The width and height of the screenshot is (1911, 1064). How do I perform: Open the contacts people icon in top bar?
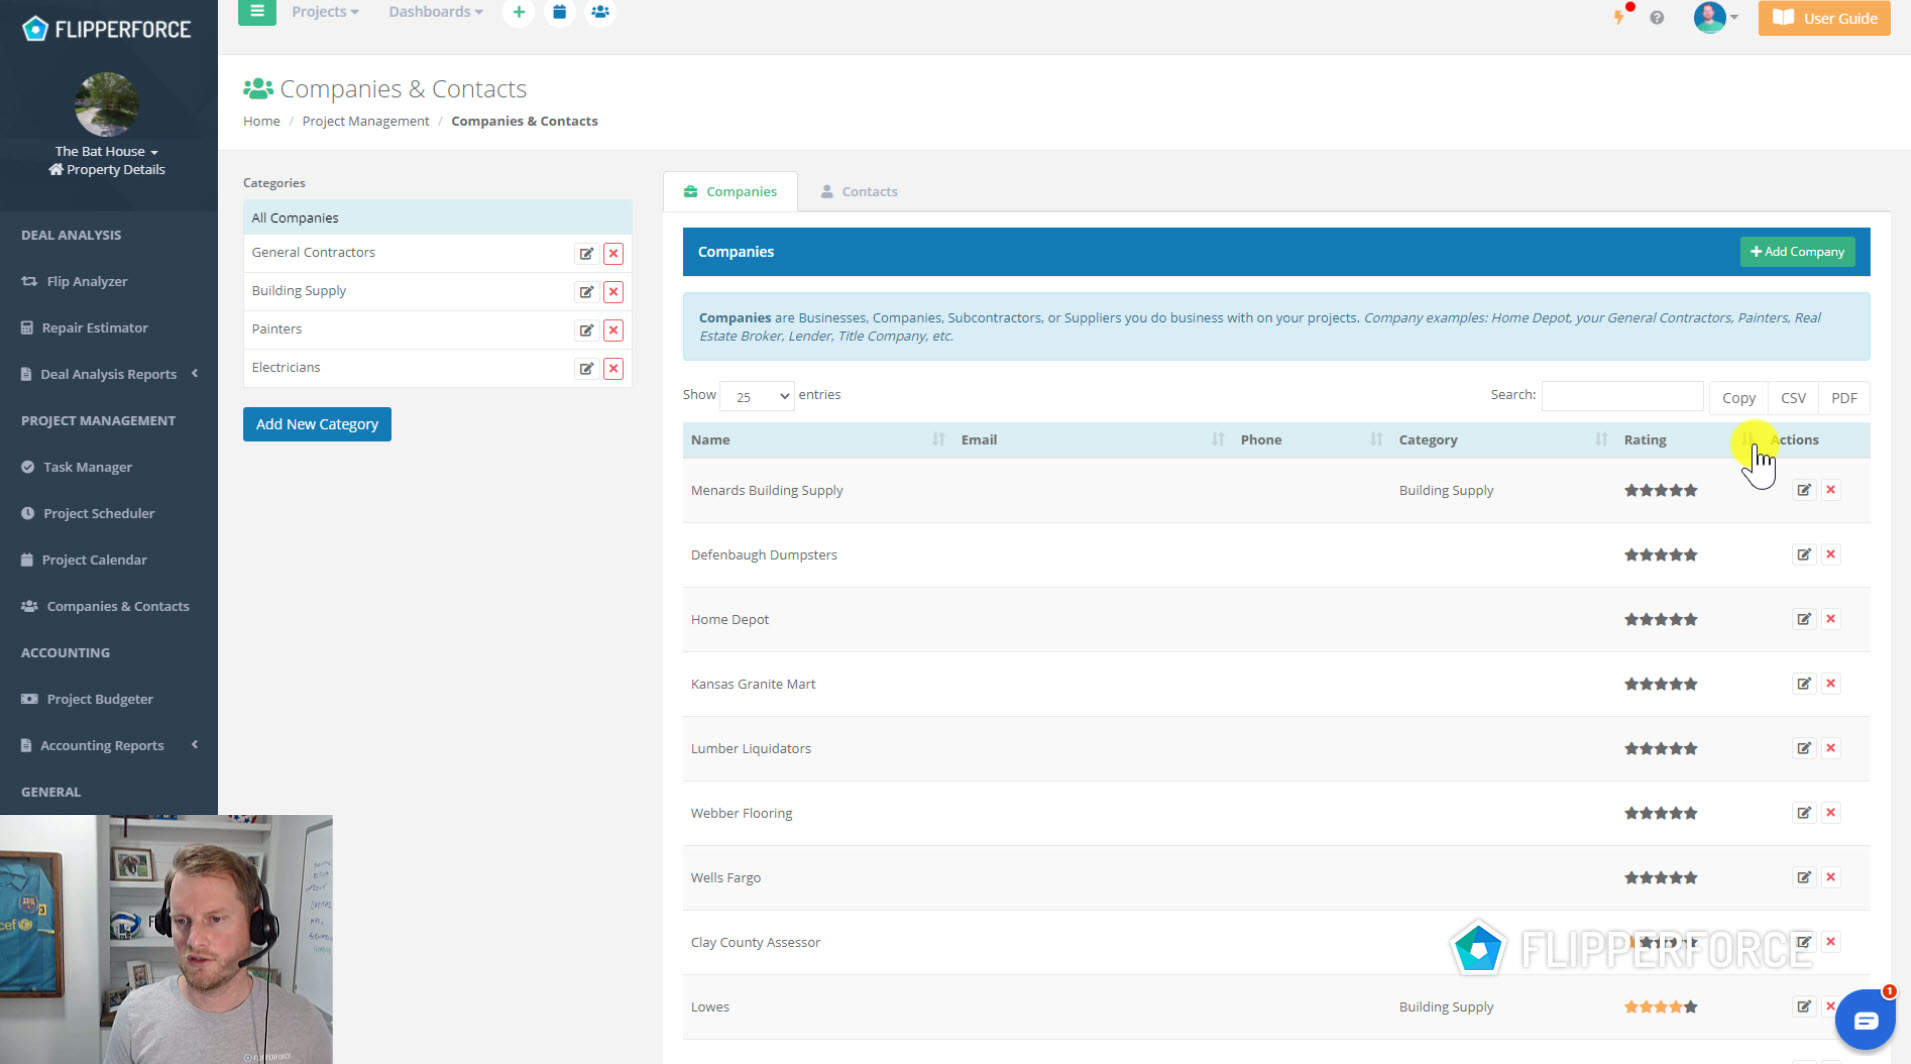tap(600, 12)
